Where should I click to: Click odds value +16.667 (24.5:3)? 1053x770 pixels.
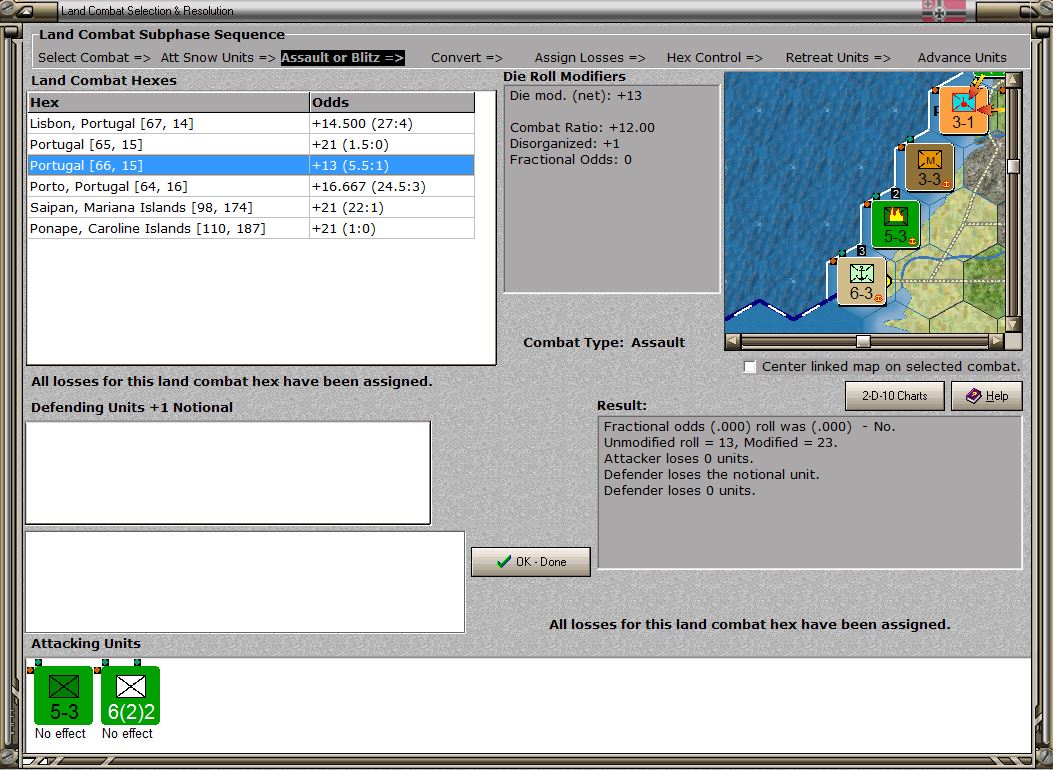(x=369, y=187)
